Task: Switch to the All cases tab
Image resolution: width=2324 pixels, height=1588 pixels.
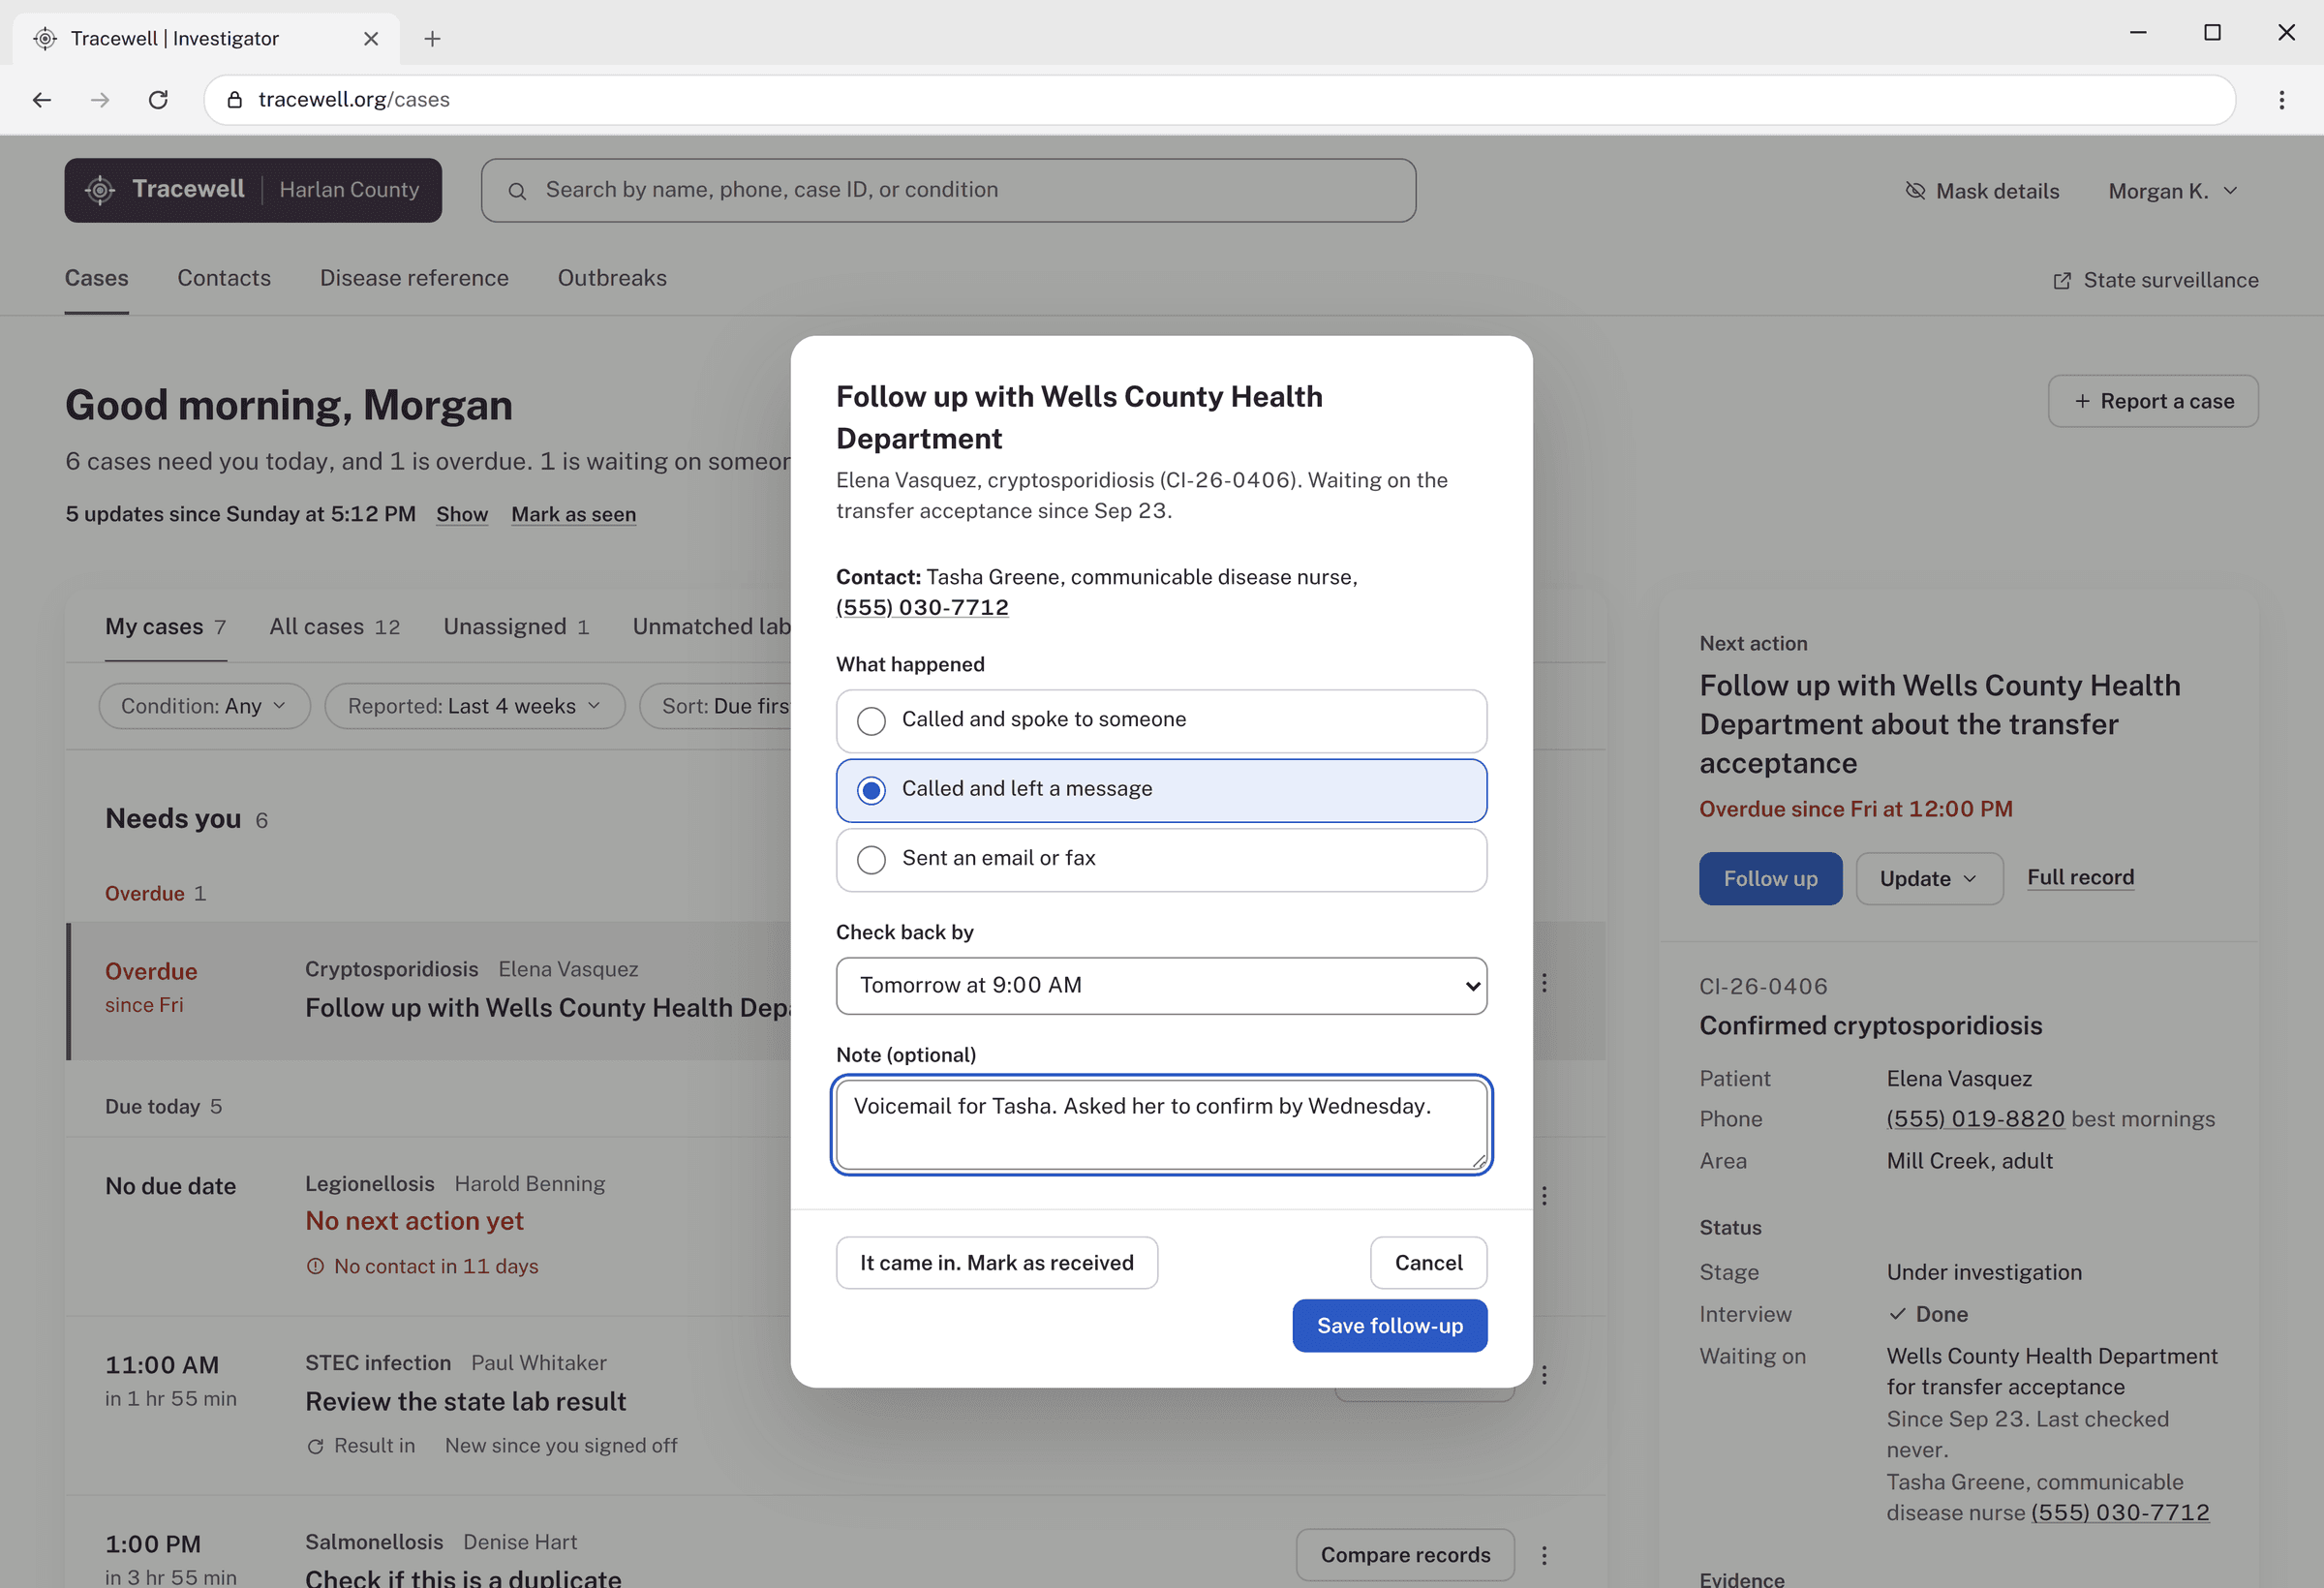Action: point(334,627)
